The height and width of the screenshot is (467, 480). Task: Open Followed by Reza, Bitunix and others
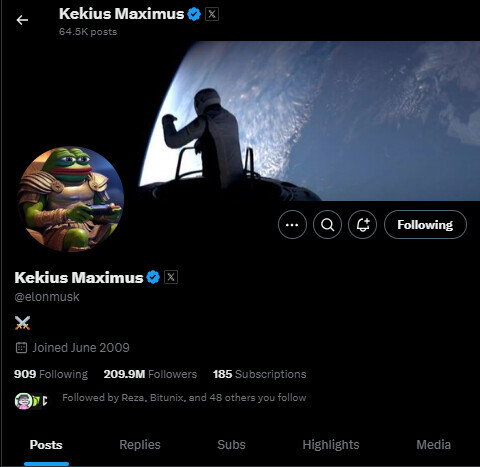(184, 398)
